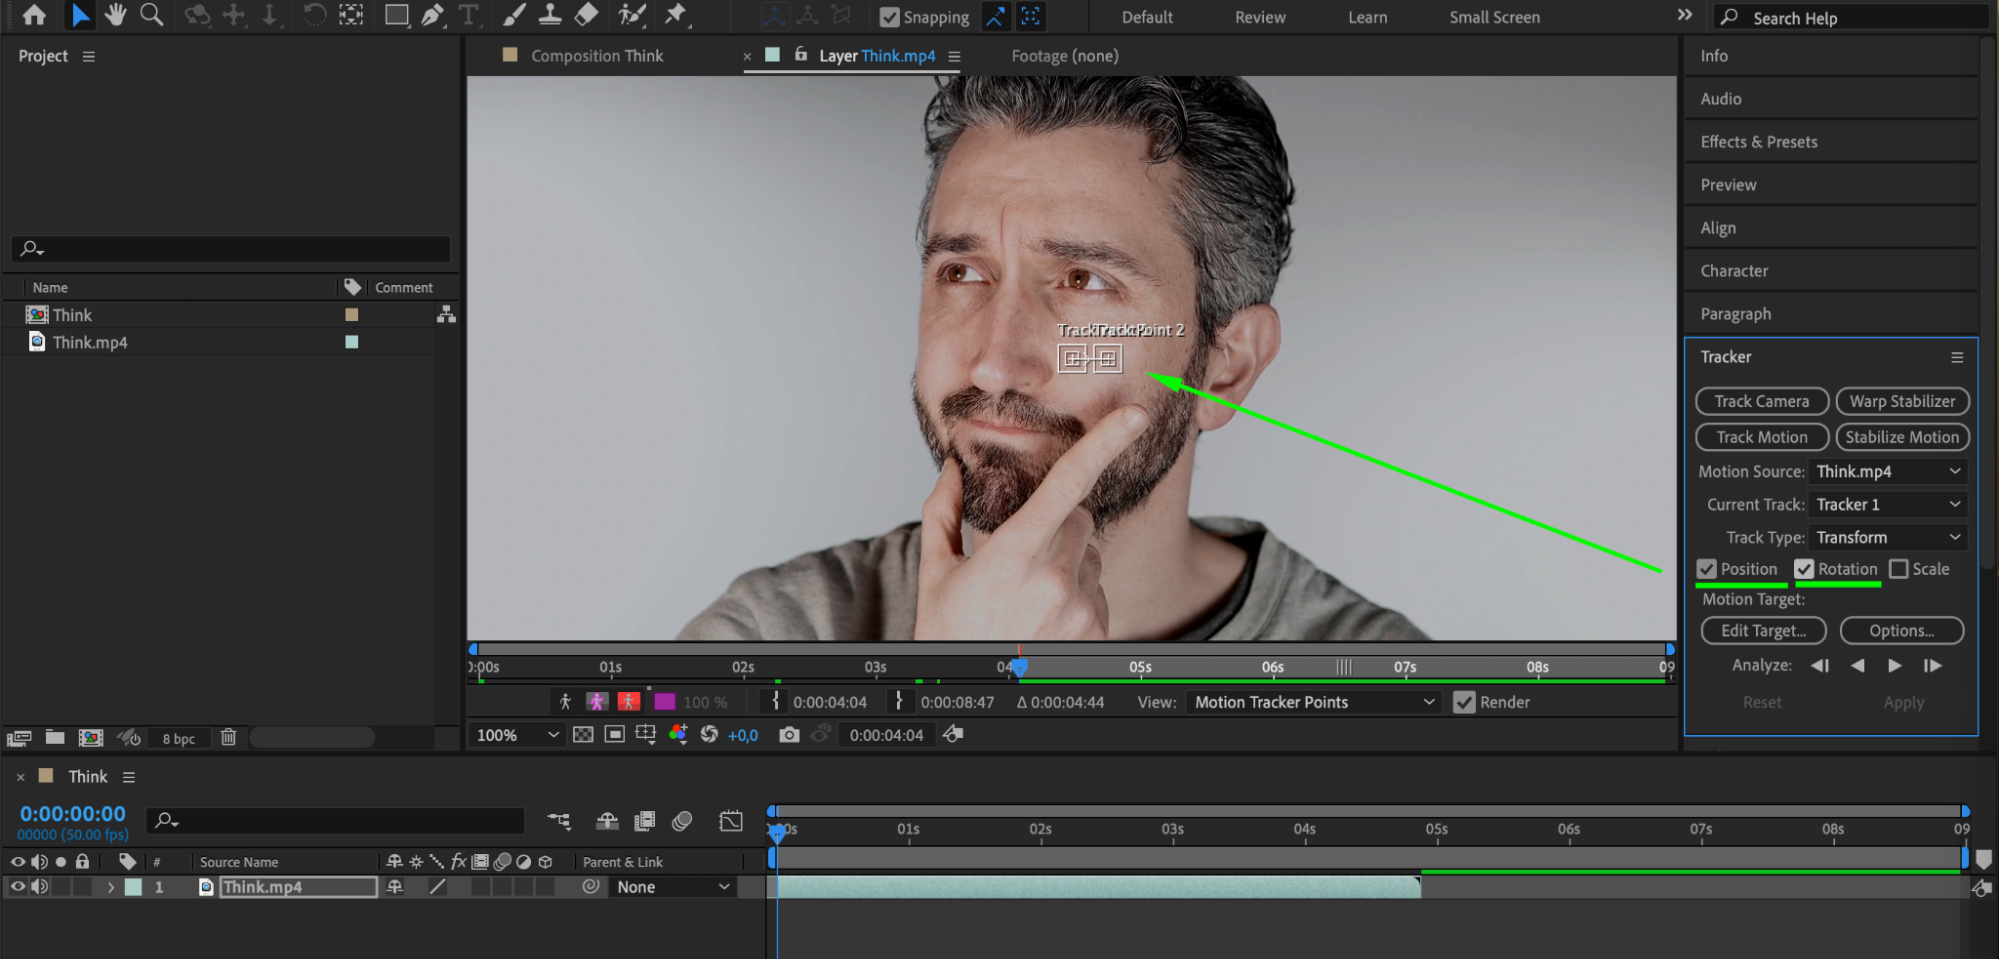Select the Zoom tool in toolbar
This screenshot has height=959, width=1999.
[151, 15]
